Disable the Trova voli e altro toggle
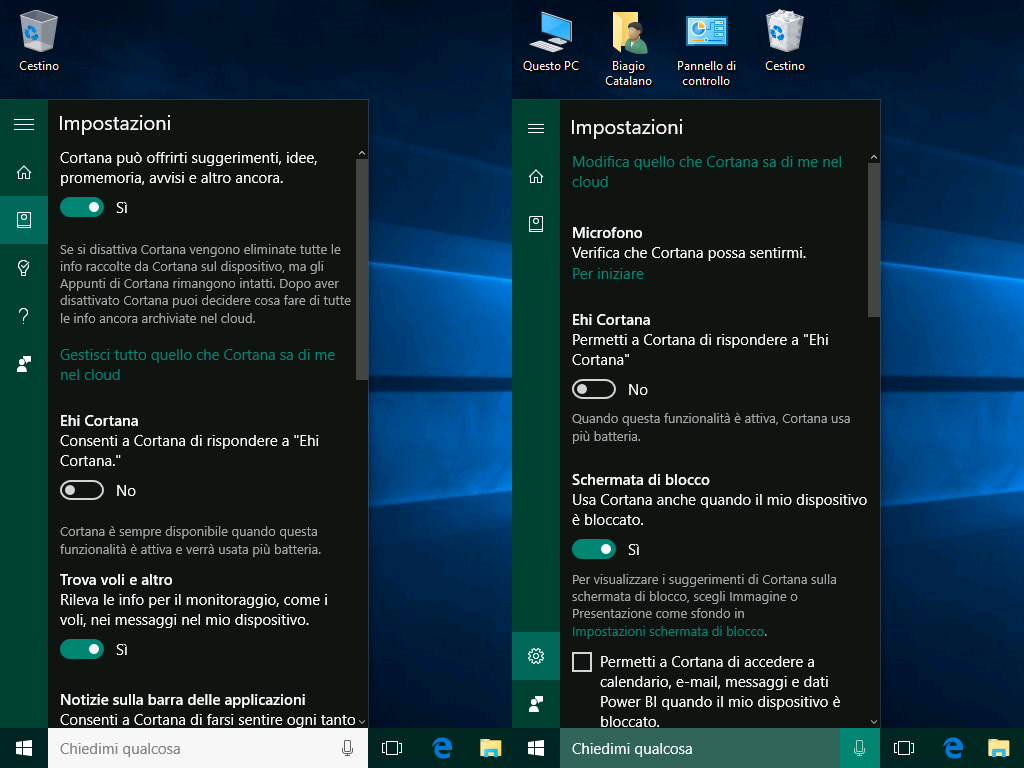The image size is (1024, 768). click(x=82, y=649)
